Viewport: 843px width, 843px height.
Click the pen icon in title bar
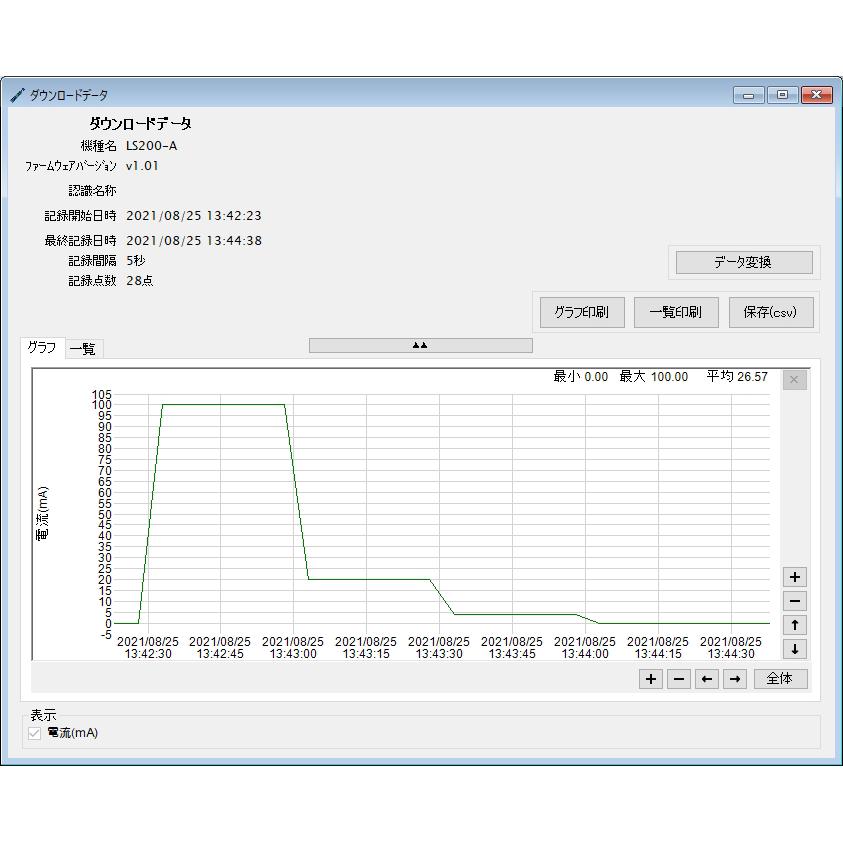(x=17, y=95)
